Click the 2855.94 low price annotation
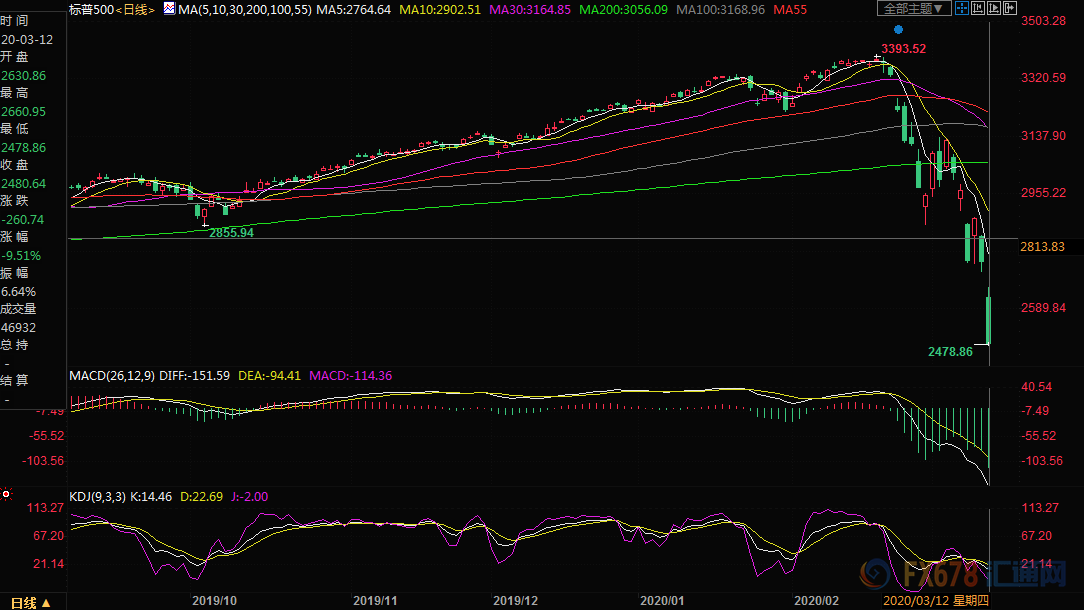The width and height of the screenshot is (1084, 610). coord(231,232)
